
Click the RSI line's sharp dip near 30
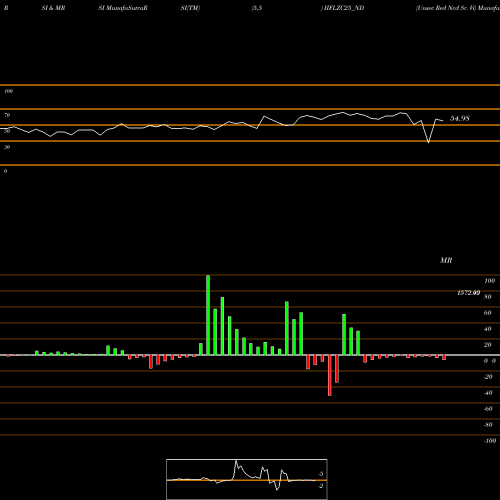(x=429, y=142)
